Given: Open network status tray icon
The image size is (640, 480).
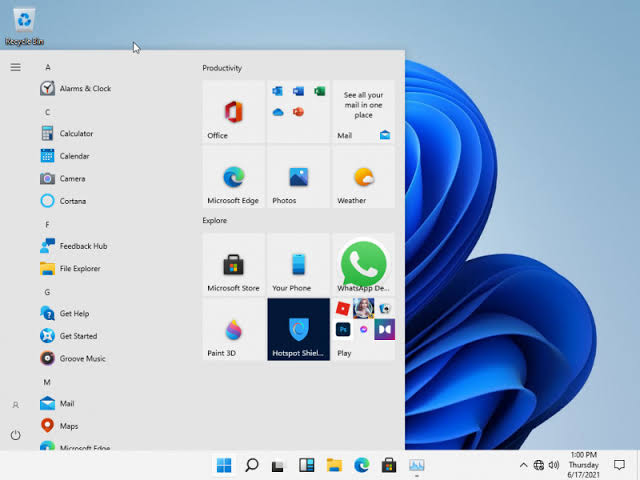Looking at the screenshot, I should click(539, 465).
